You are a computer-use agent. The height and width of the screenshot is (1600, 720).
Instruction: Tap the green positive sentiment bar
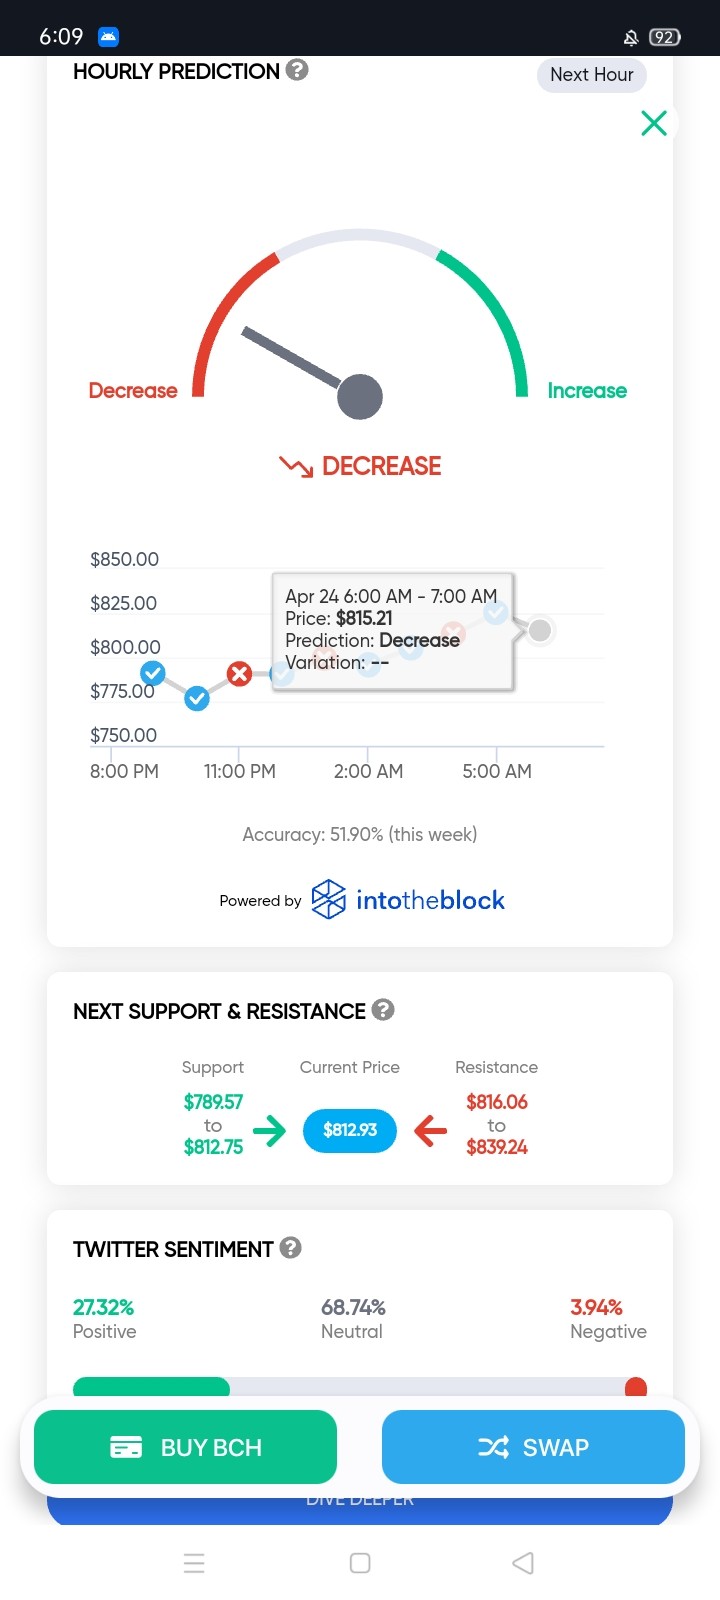151,1387
